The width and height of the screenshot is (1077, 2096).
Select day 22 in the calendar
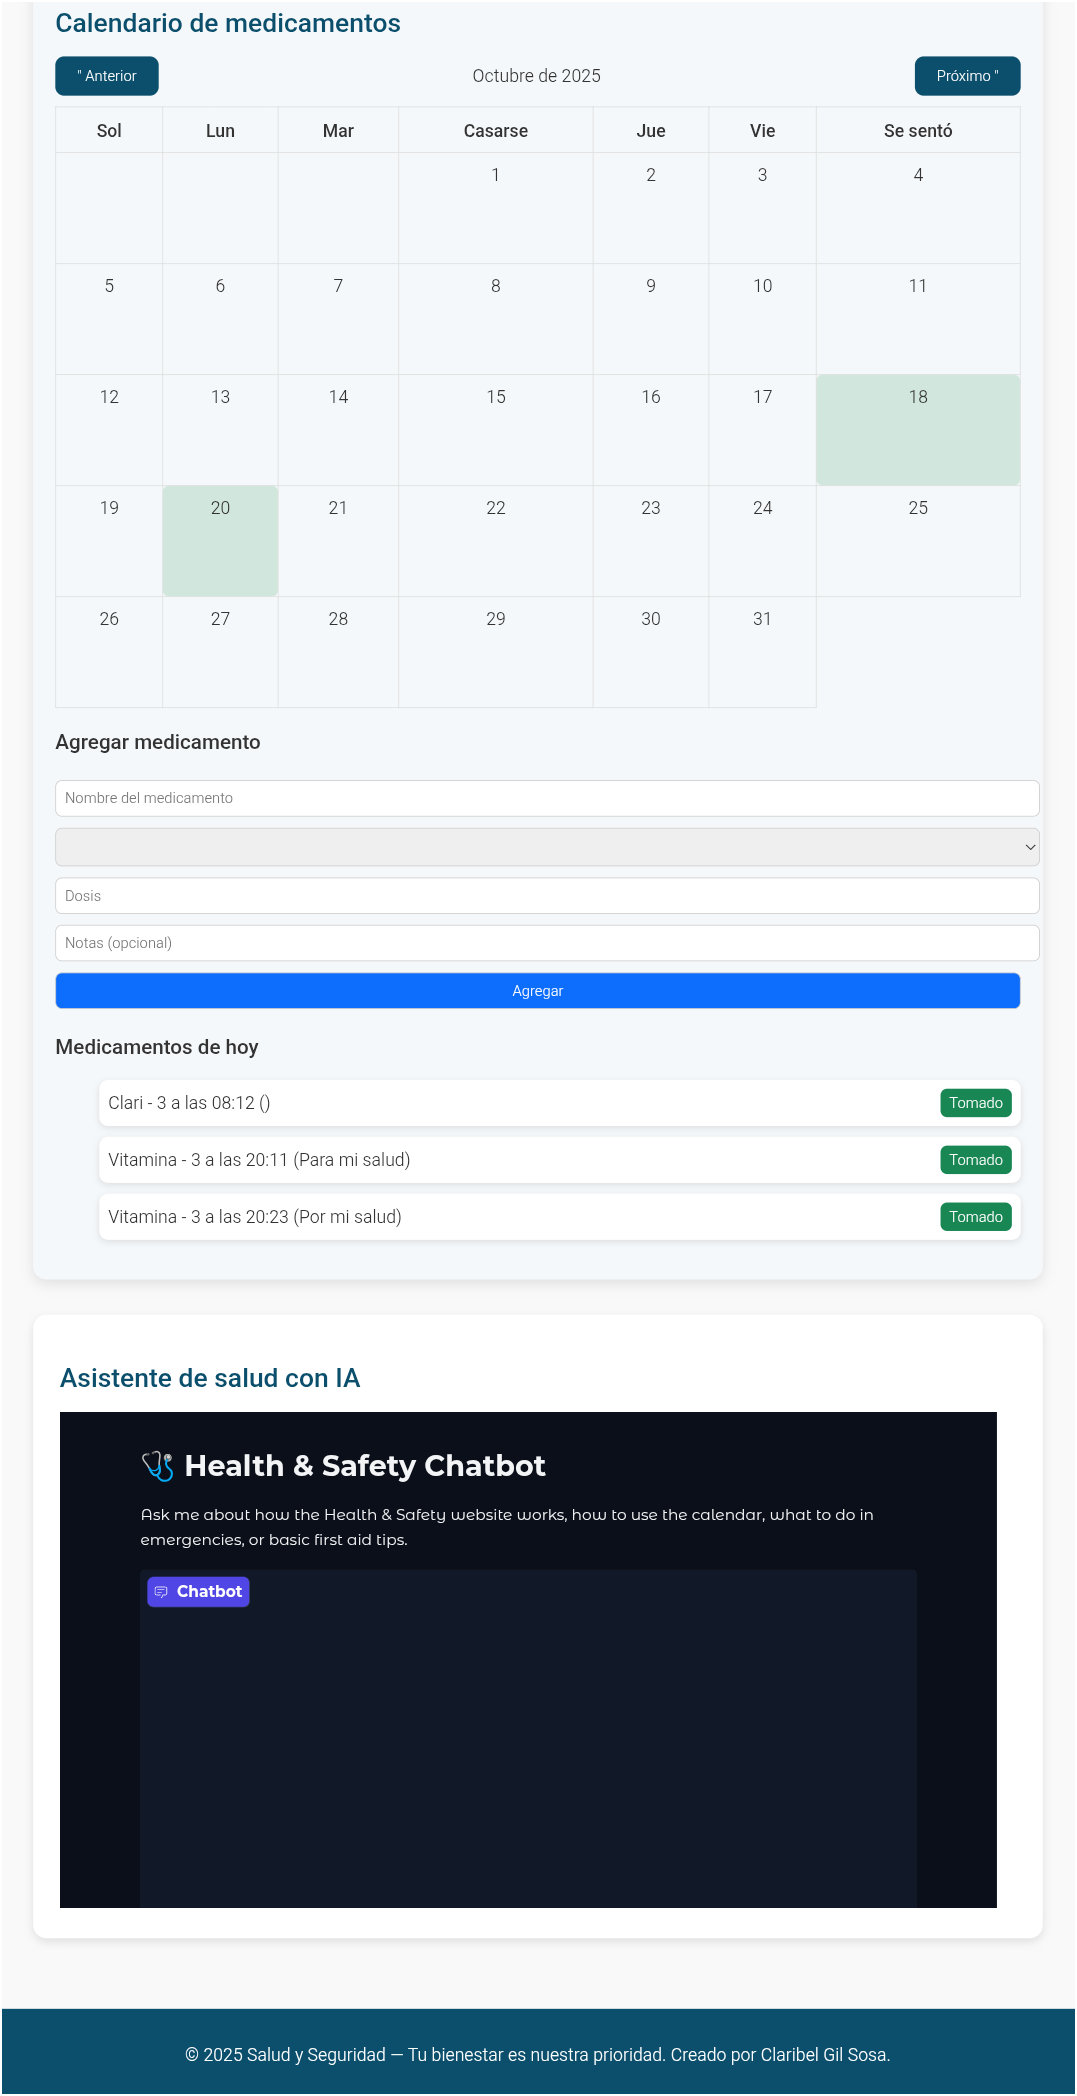pyautogui.click(x=496, y=541)
